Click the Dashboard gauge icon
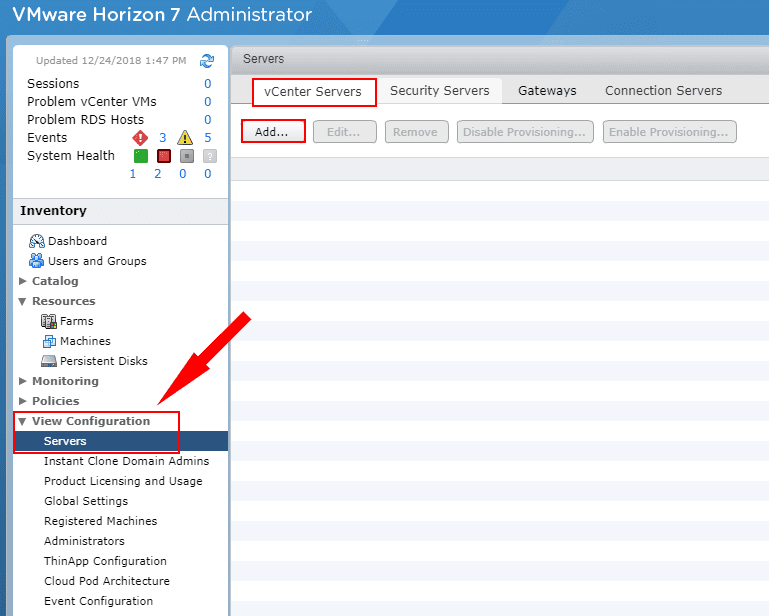 37,241
